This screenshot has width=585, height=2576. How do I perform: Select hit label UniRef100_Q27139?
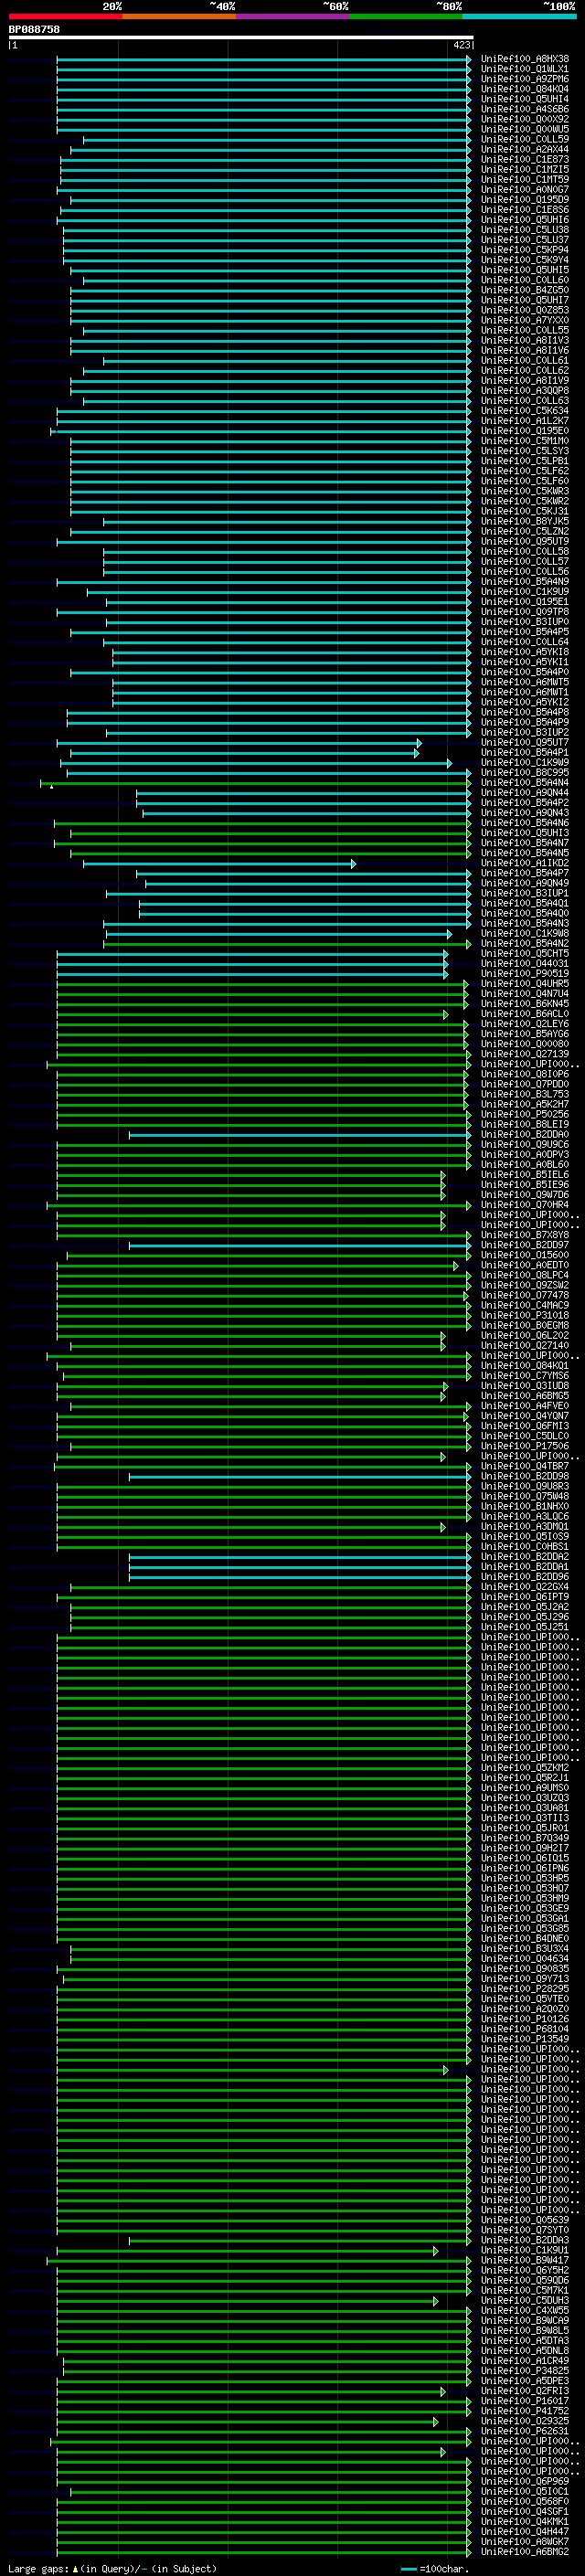[x=525, y=1054]
